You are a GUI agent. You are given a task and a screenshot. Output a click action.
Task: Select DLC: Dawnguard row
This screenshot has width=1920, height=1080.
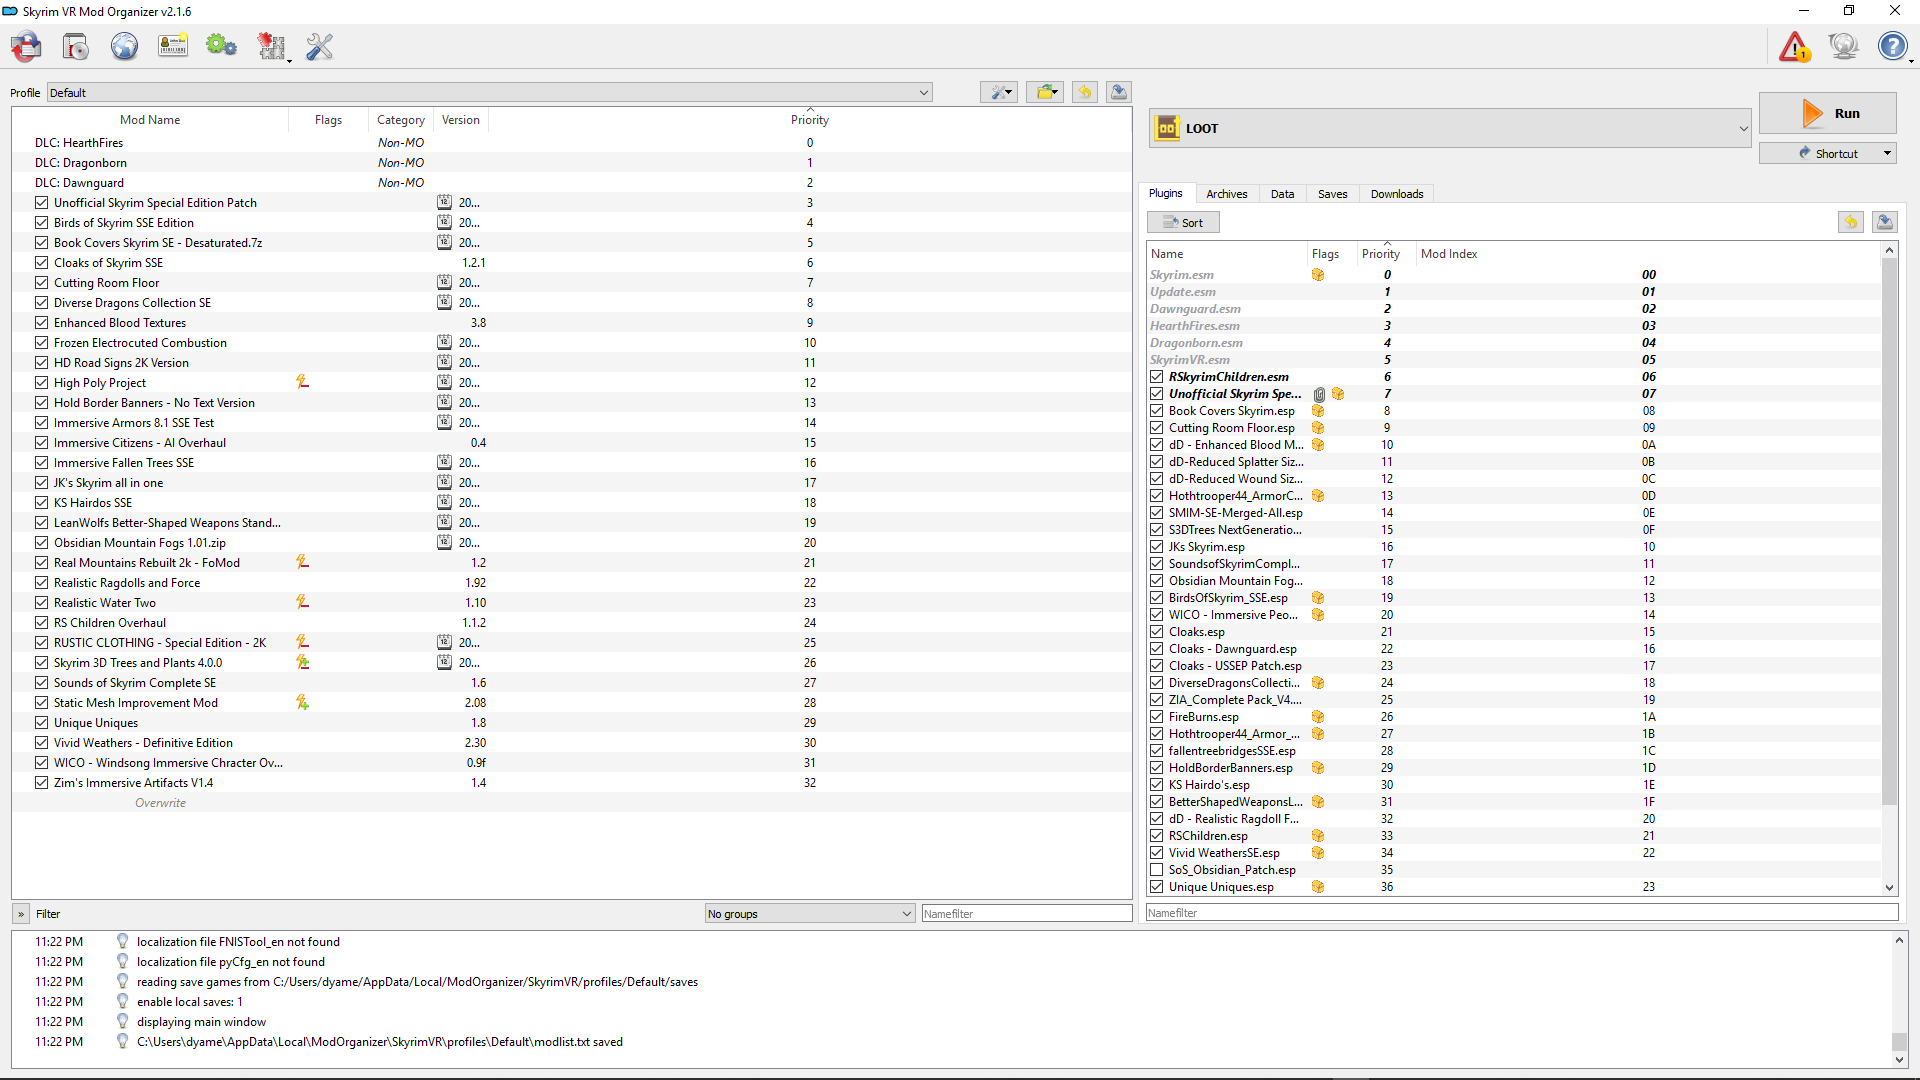(x=571, y=182)
